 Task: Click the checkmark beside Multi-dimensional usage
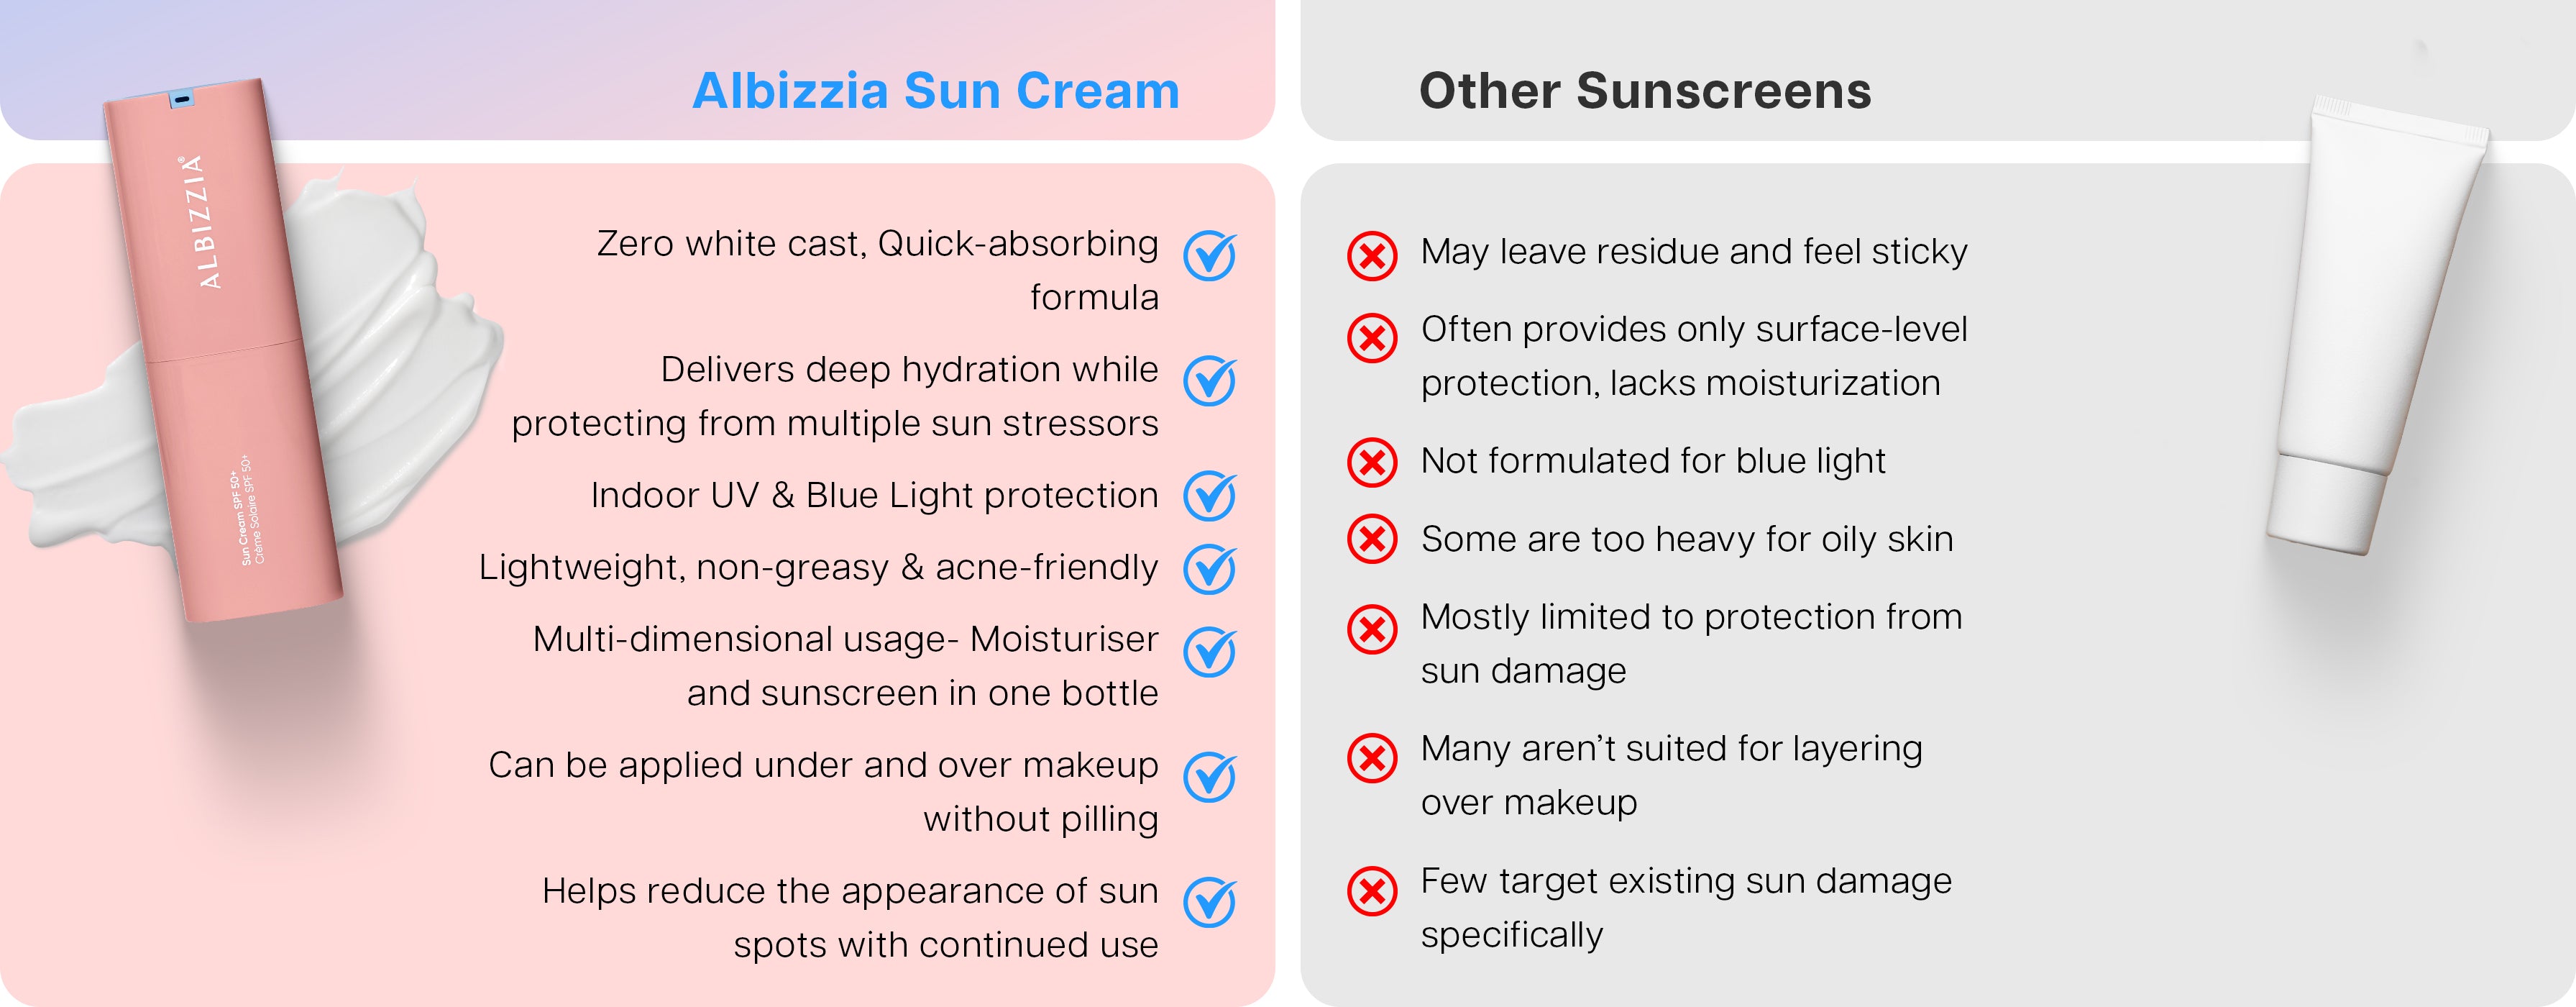click(1209, 653)
